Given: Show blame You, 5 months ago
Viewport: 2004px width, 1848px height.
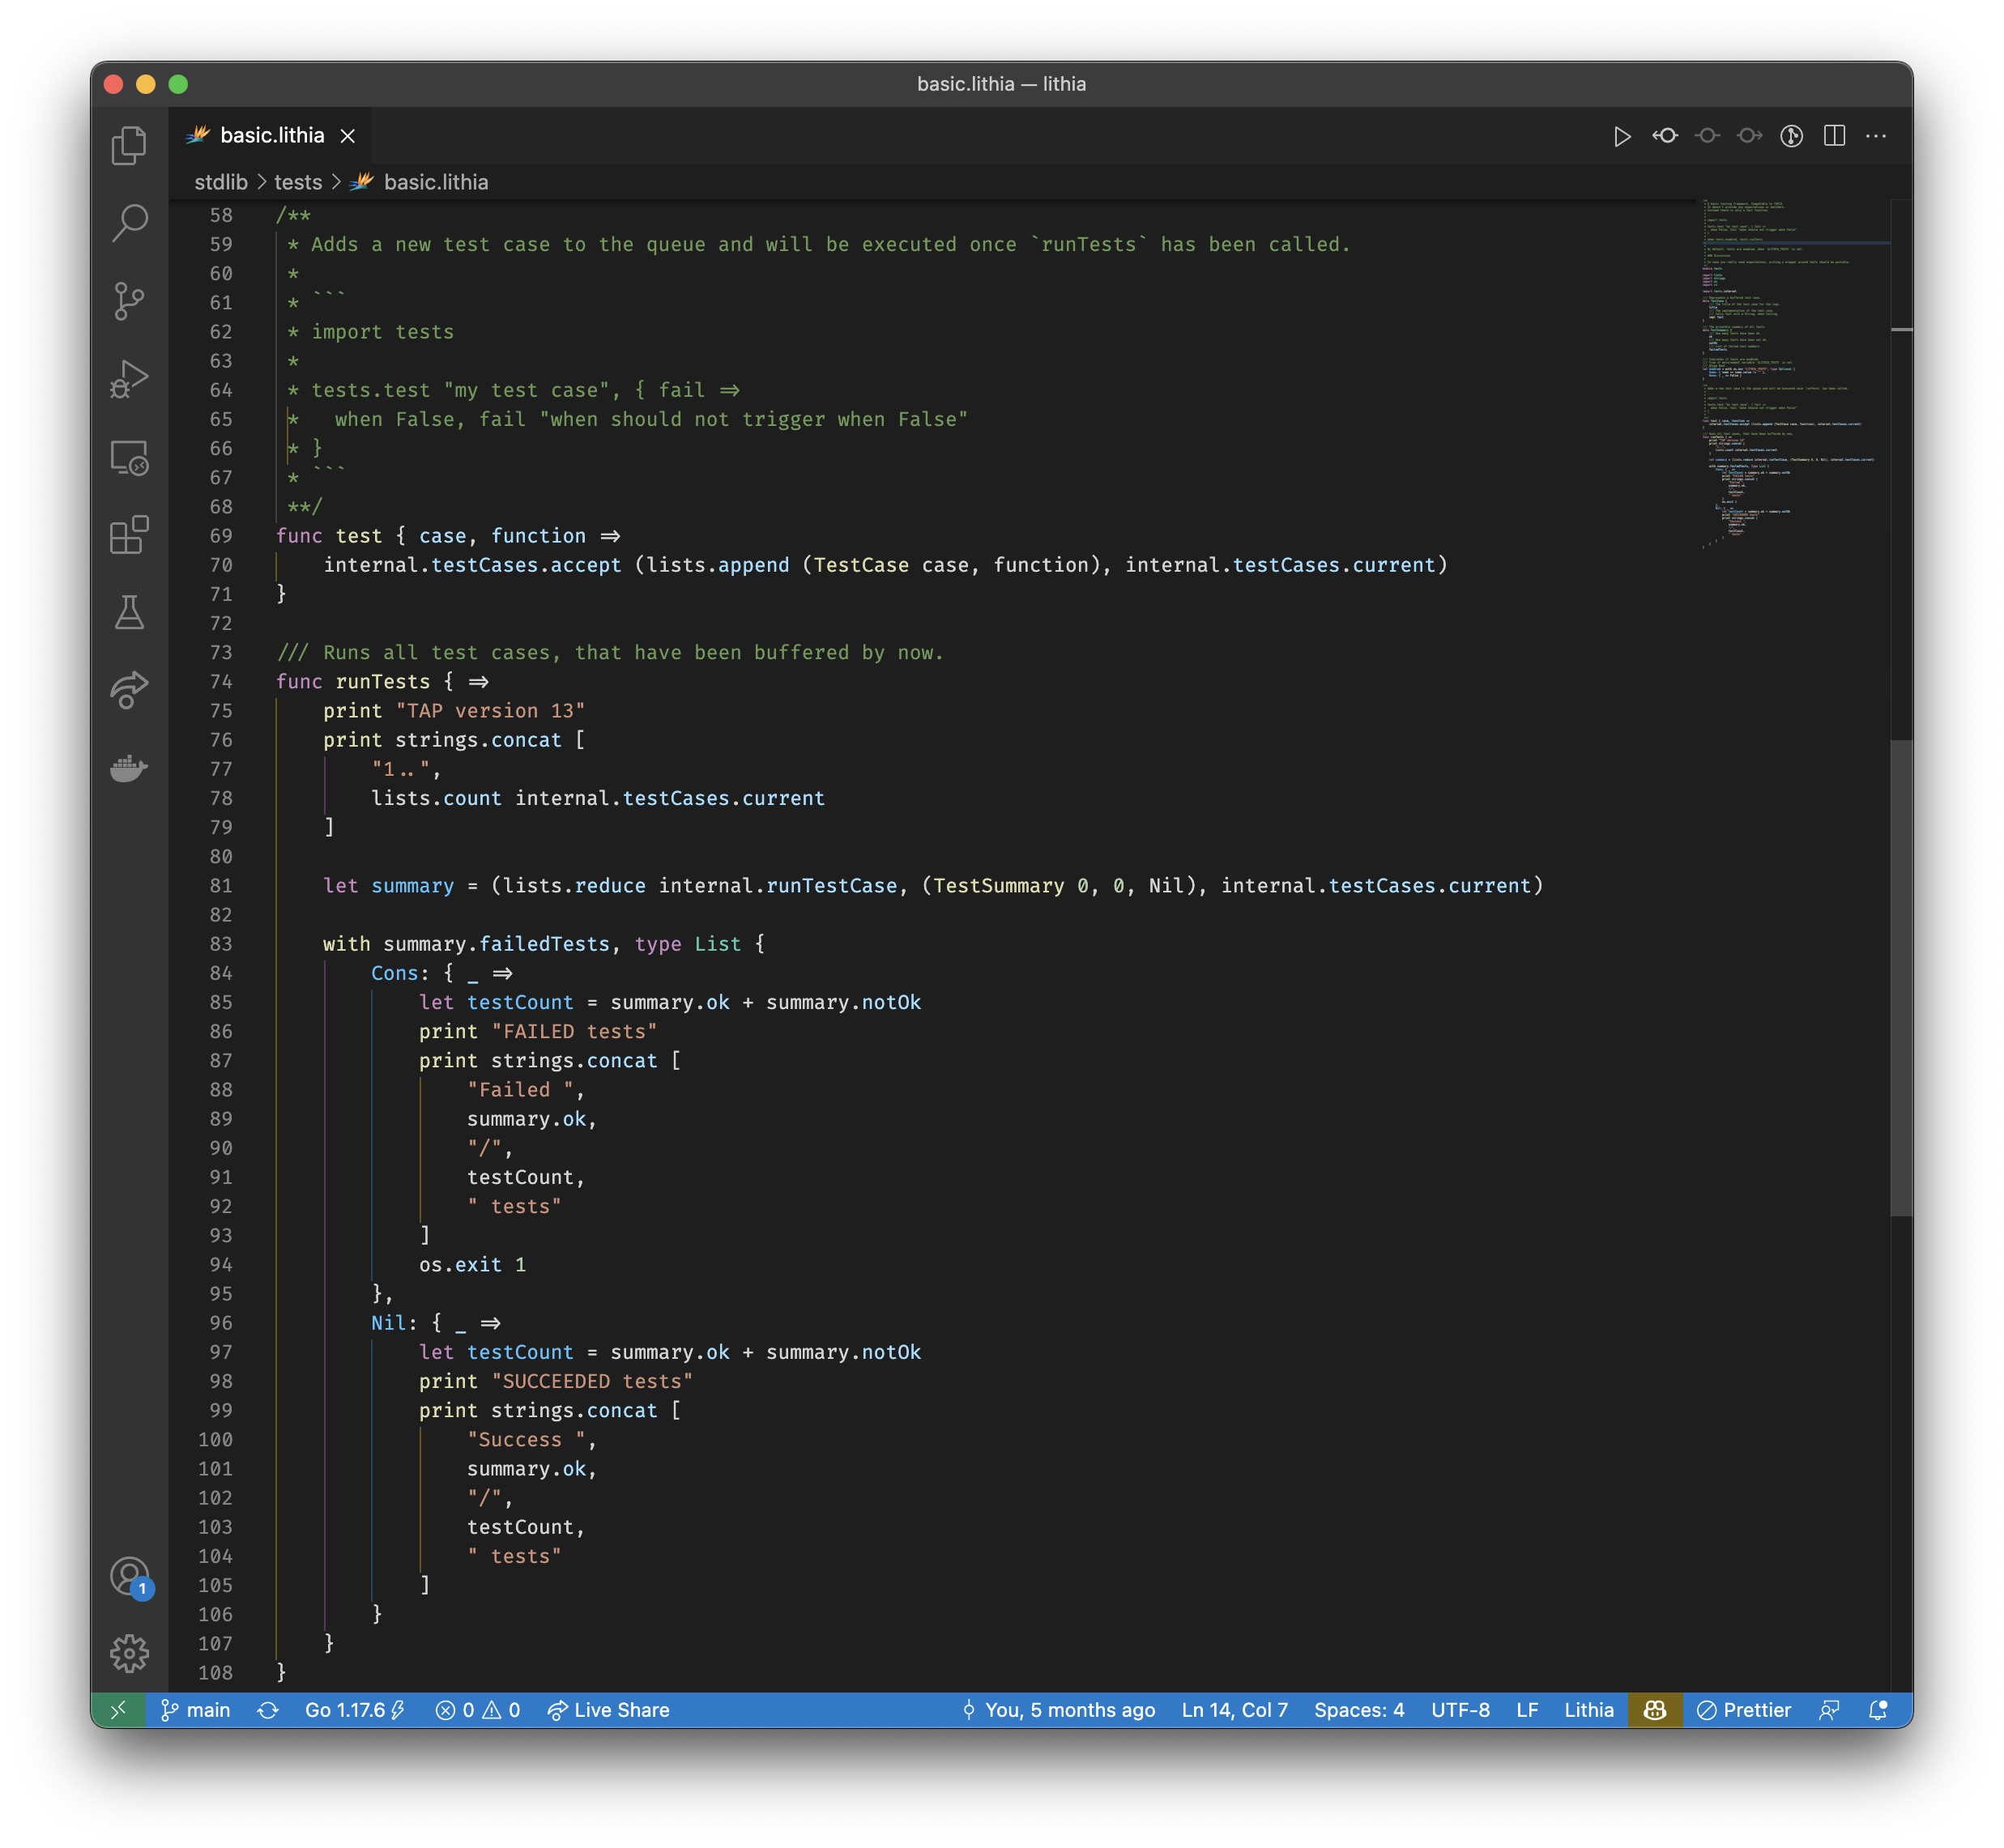Looking at the screenshot, I should pyautogui.click(x=1058, y=1710).
